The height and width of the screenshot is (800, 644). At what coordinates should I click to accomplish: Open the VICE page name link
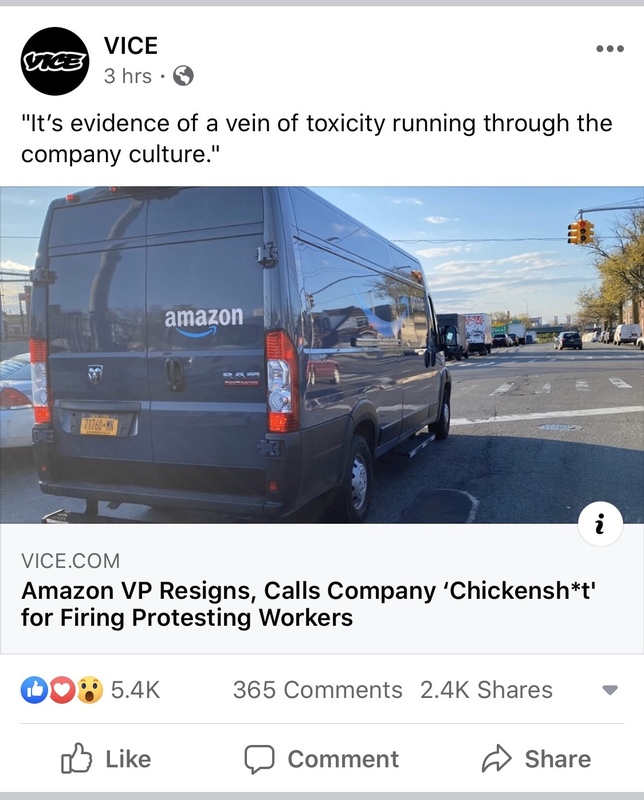pos(131,46)
